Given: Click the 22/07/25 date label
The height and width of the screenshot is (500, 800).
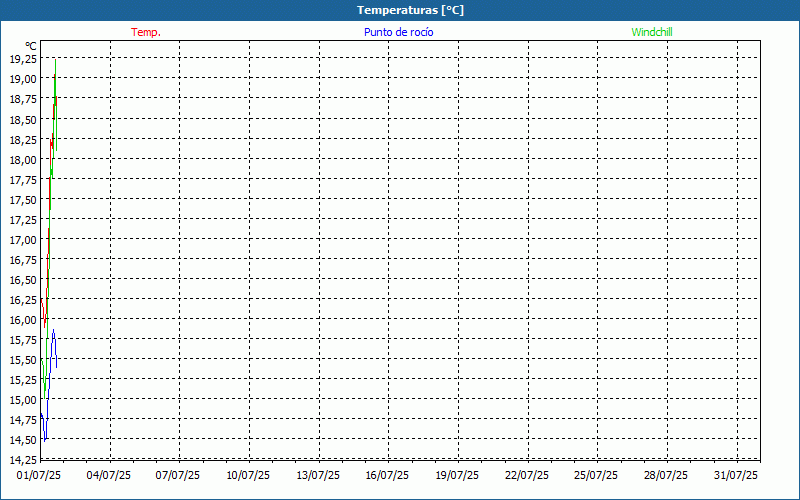Looking at the screenshot, I should pos(527,476).
